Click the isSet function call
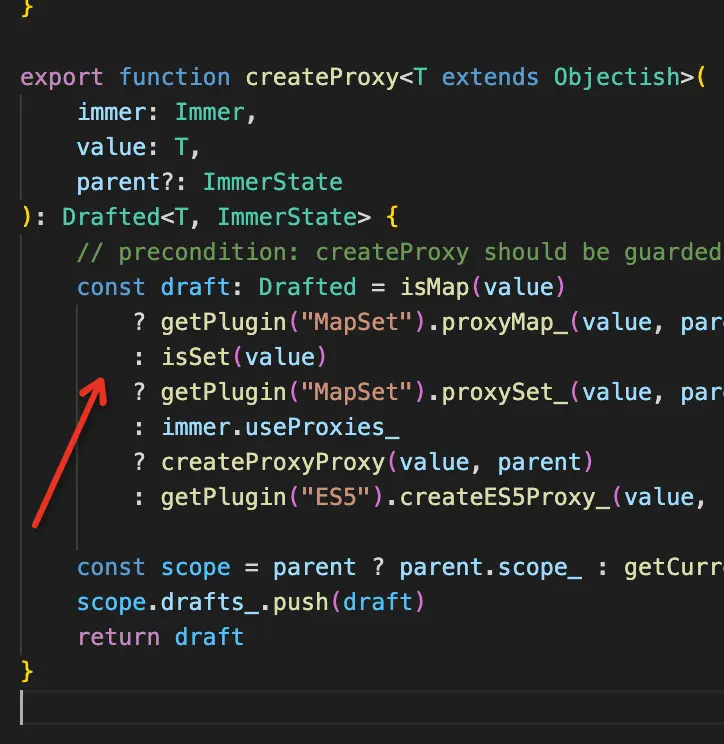 (x=196, y=357)
